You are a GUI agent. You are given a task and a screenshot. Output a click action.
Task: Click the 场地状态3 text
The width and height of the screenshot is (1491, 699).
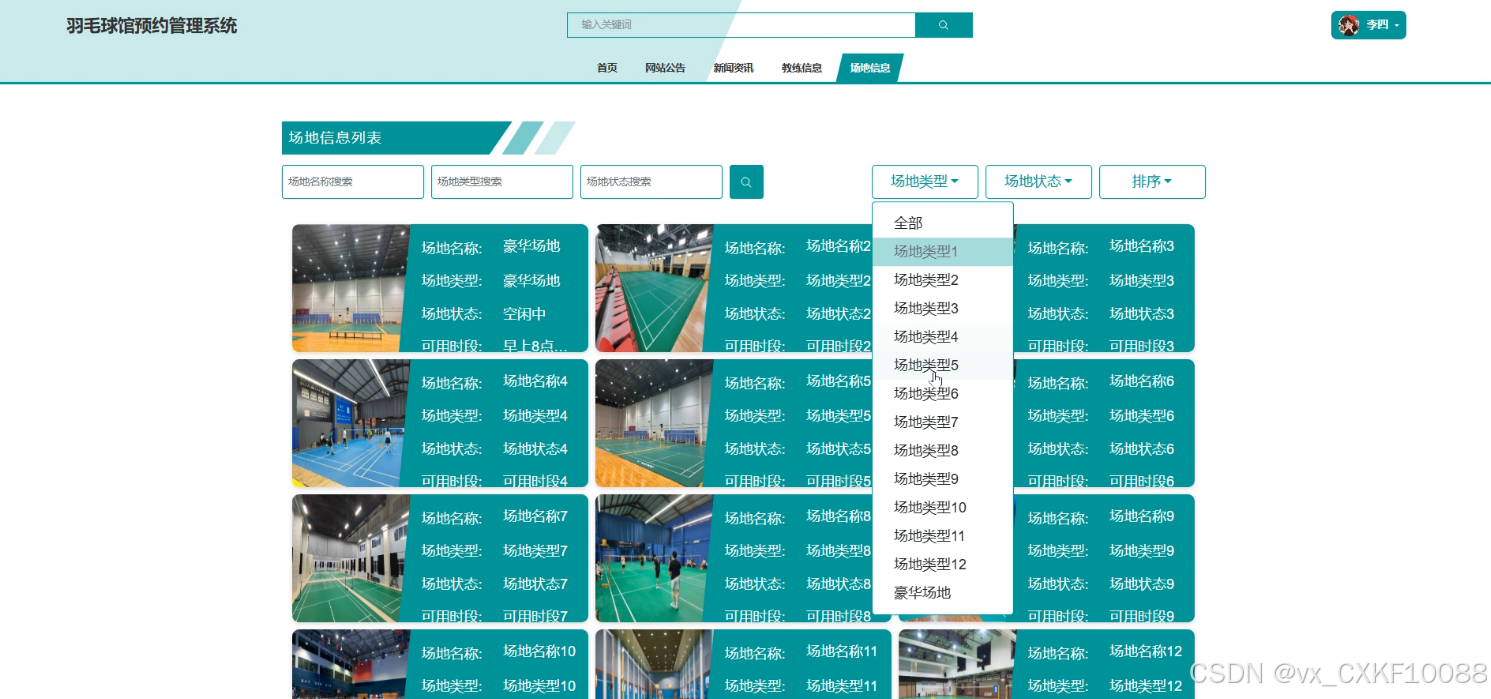click(1142, 314)
